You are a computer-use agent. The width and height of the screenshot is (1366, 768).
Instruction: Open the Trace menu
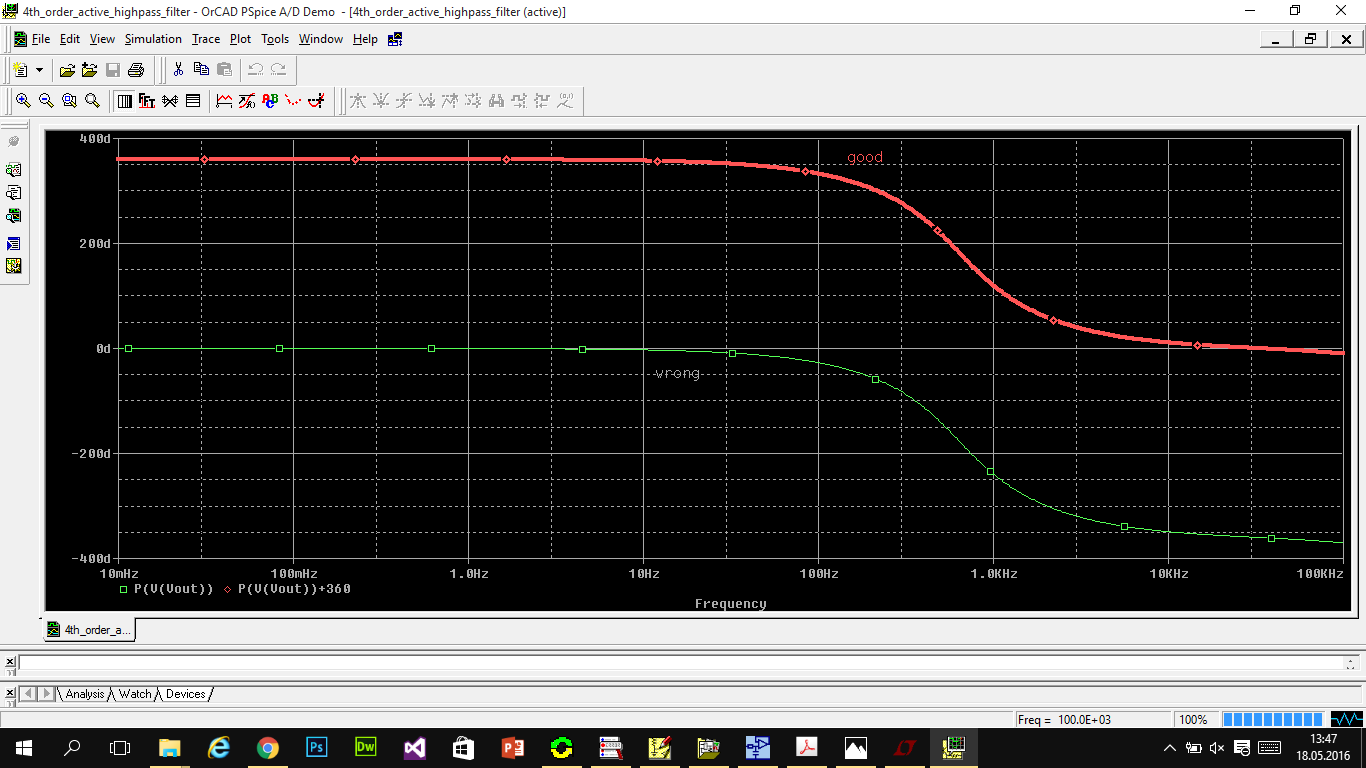pos(206,39)
